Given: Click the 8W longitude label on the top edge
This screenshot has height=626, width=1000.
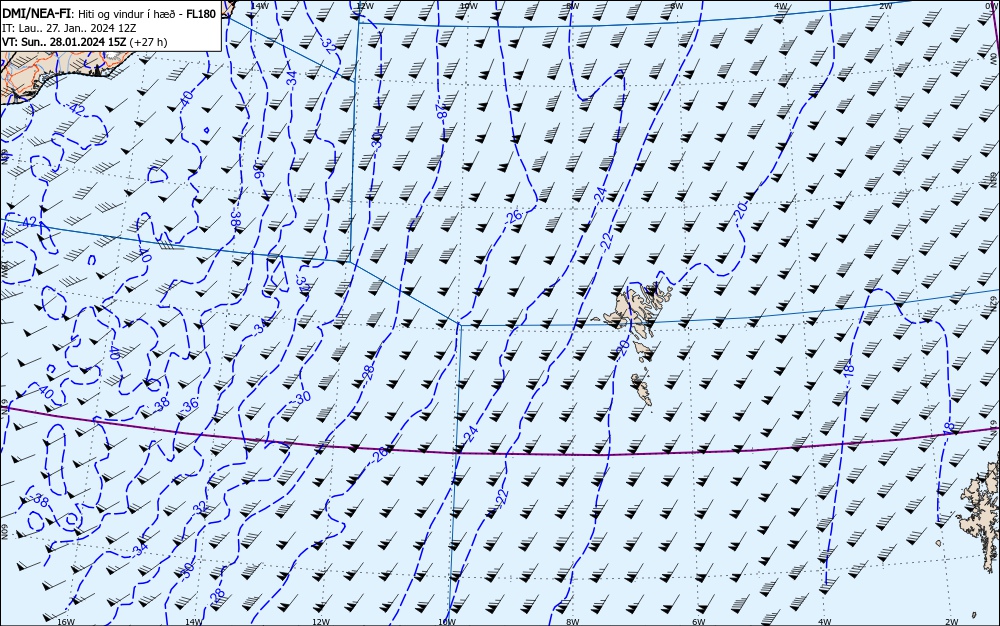Looking at the screenshot, I should (573, 5).
